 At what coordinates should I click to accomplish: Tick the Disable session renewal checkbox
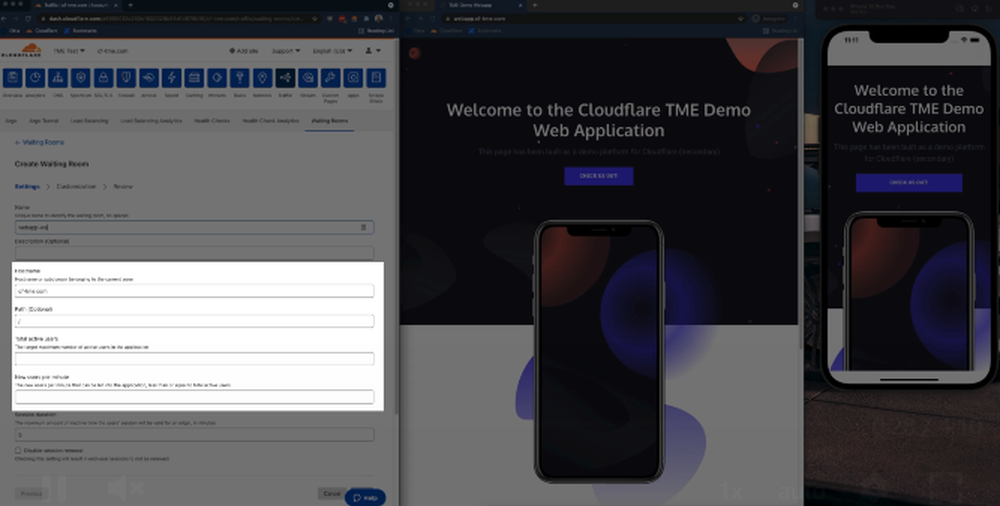18,450
